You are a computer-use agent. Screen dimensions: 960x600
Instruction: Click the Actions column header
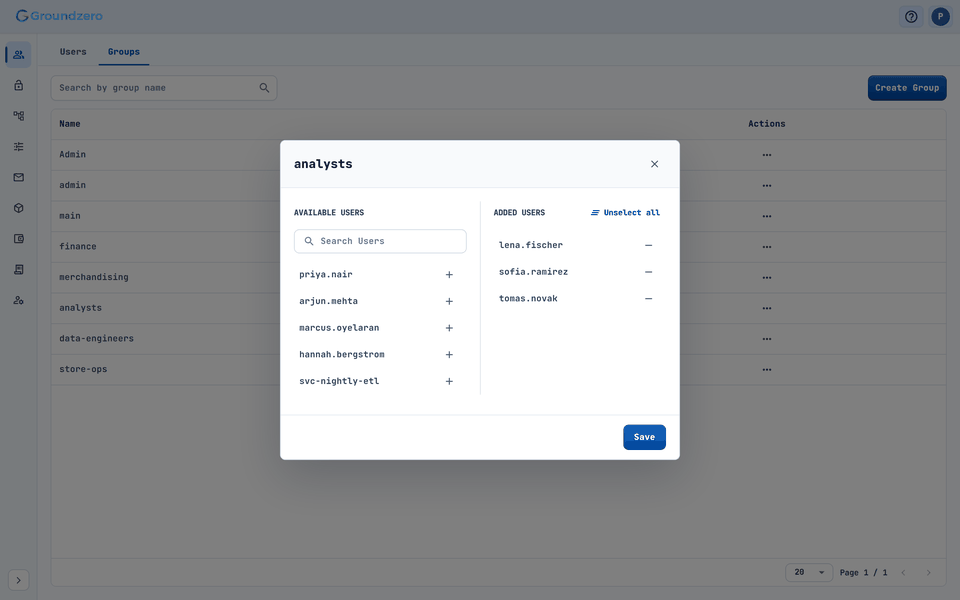click(x=767, y=124)
